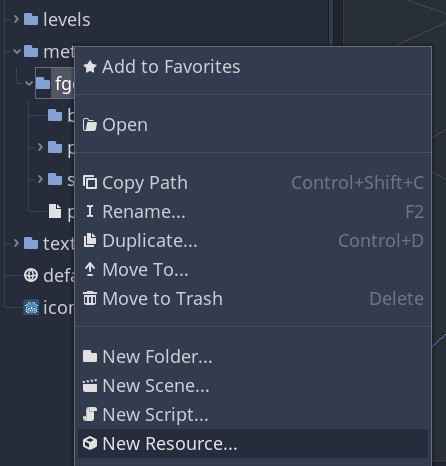The height and width of the screenshot is (466, 446).
Task: Click the New Resource cube icon
Action: (90, 443)
